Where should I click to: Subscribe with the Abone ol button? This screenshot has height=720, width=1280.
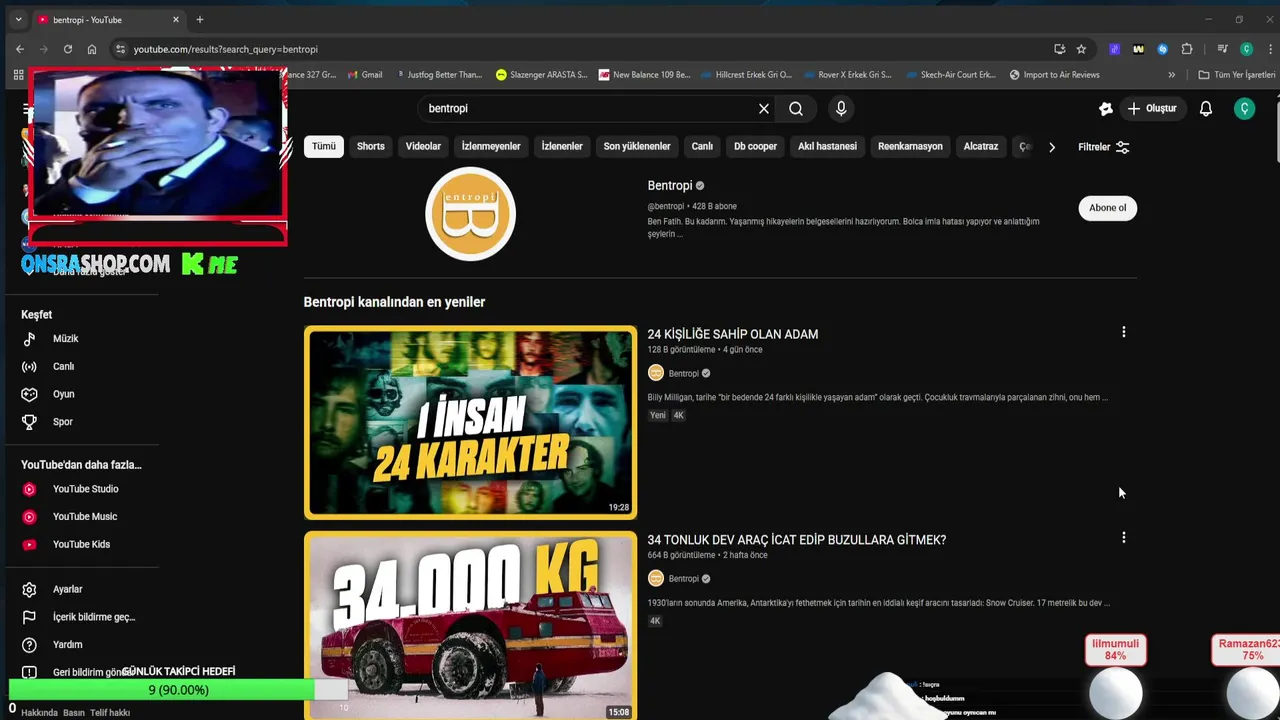(1107, 208)
